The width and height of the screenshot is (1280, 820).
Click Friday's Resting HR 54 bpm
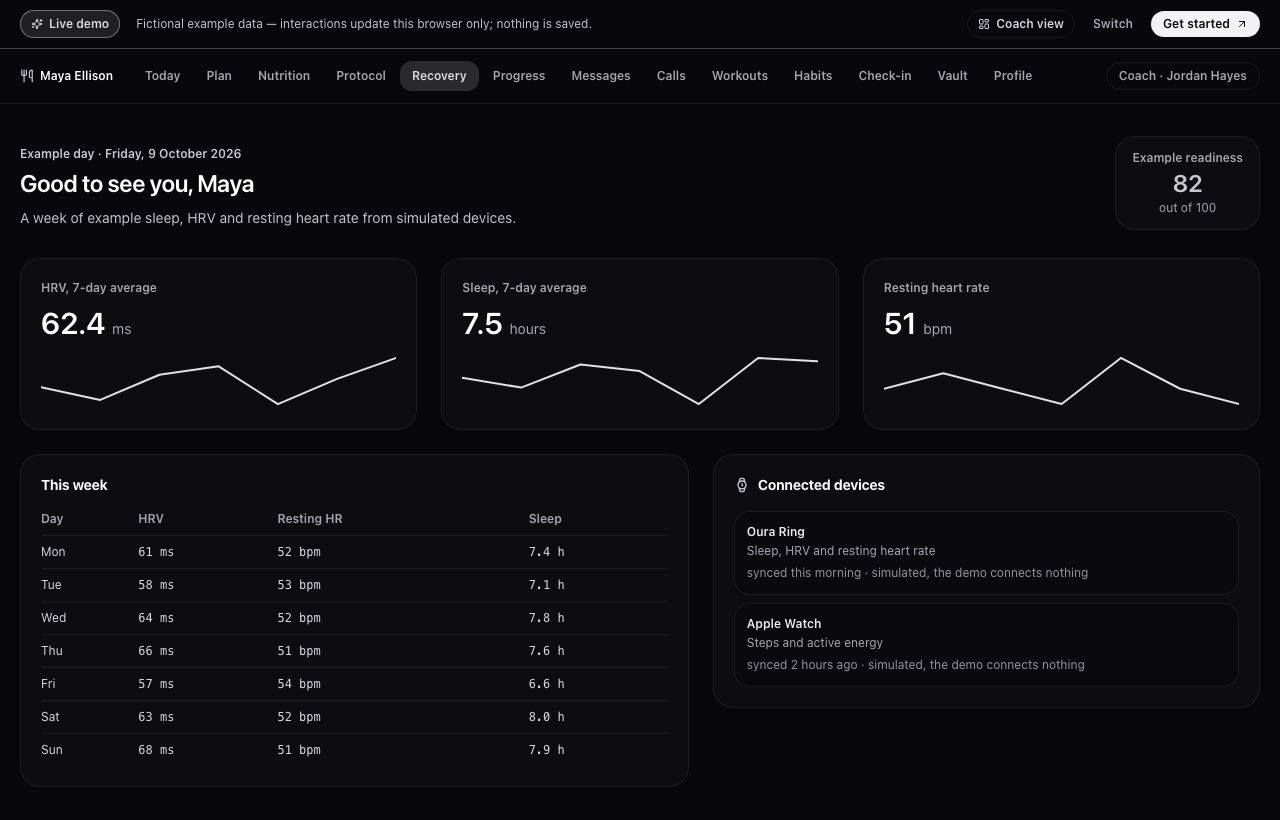[x=299, y=684]
